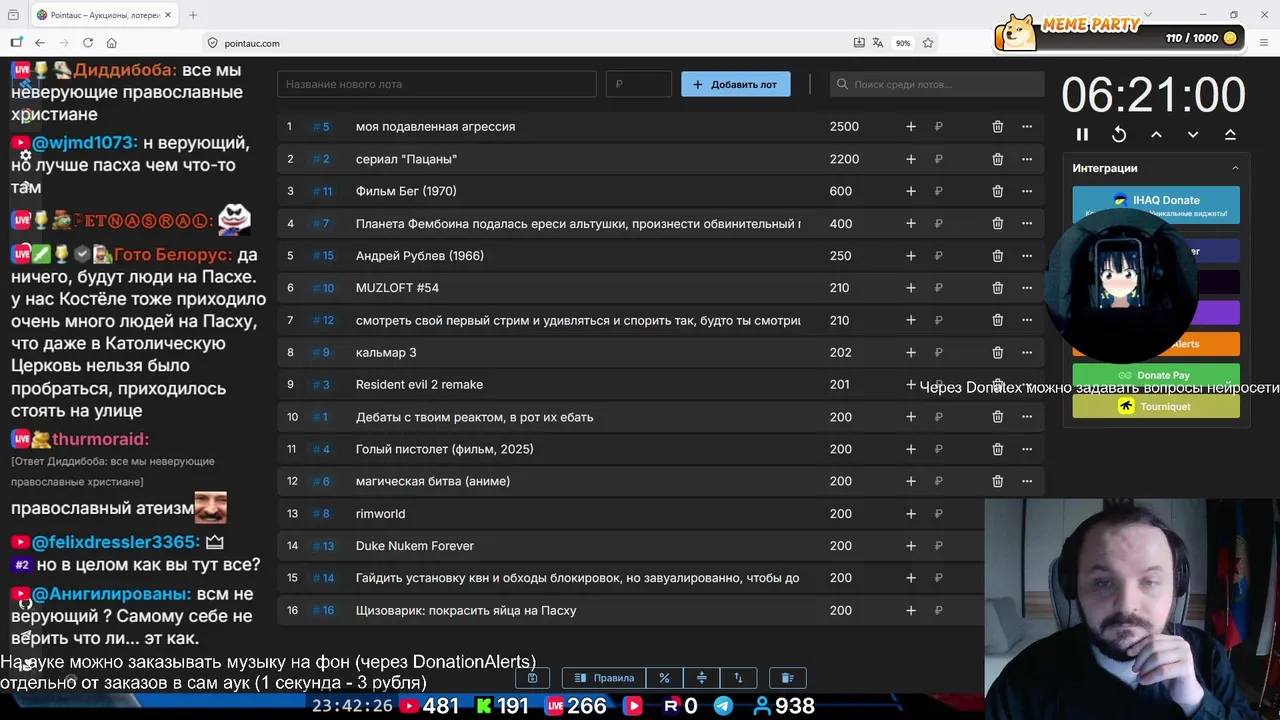Collapse the Интеграции panel
The image size is (1280, 720).
tap(1235, 168)
